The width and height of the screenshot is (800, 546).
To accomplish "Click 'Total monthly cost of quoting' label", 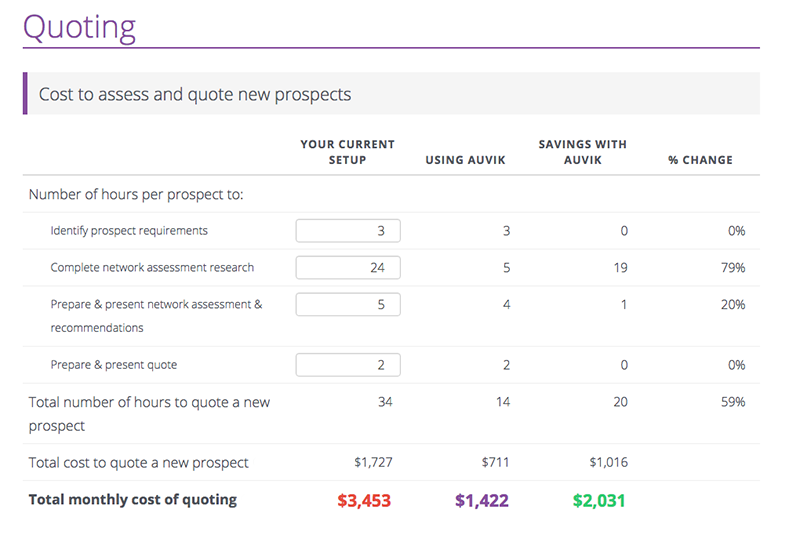I will pyautogui.click(x=133, y=500).
